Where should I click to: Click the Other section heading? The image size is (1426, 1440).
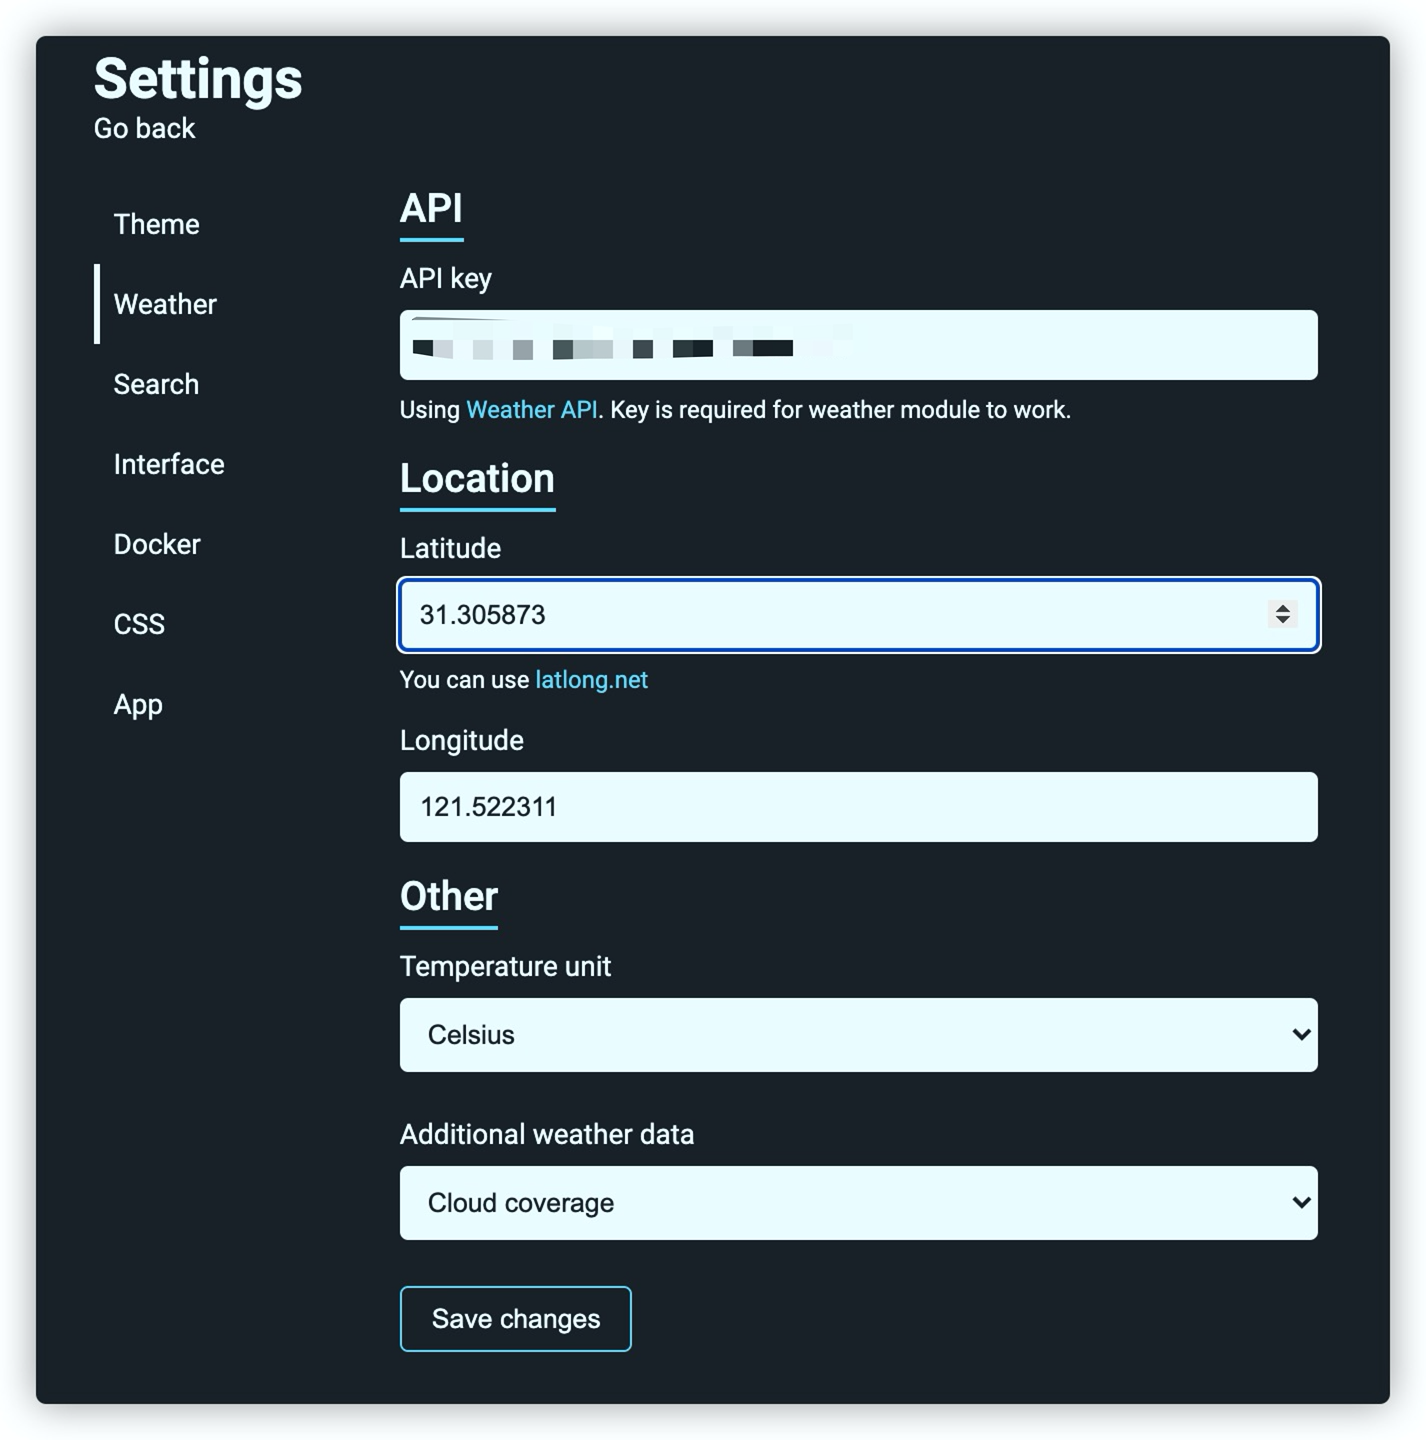pyautogui.click(x=449, y=897)
